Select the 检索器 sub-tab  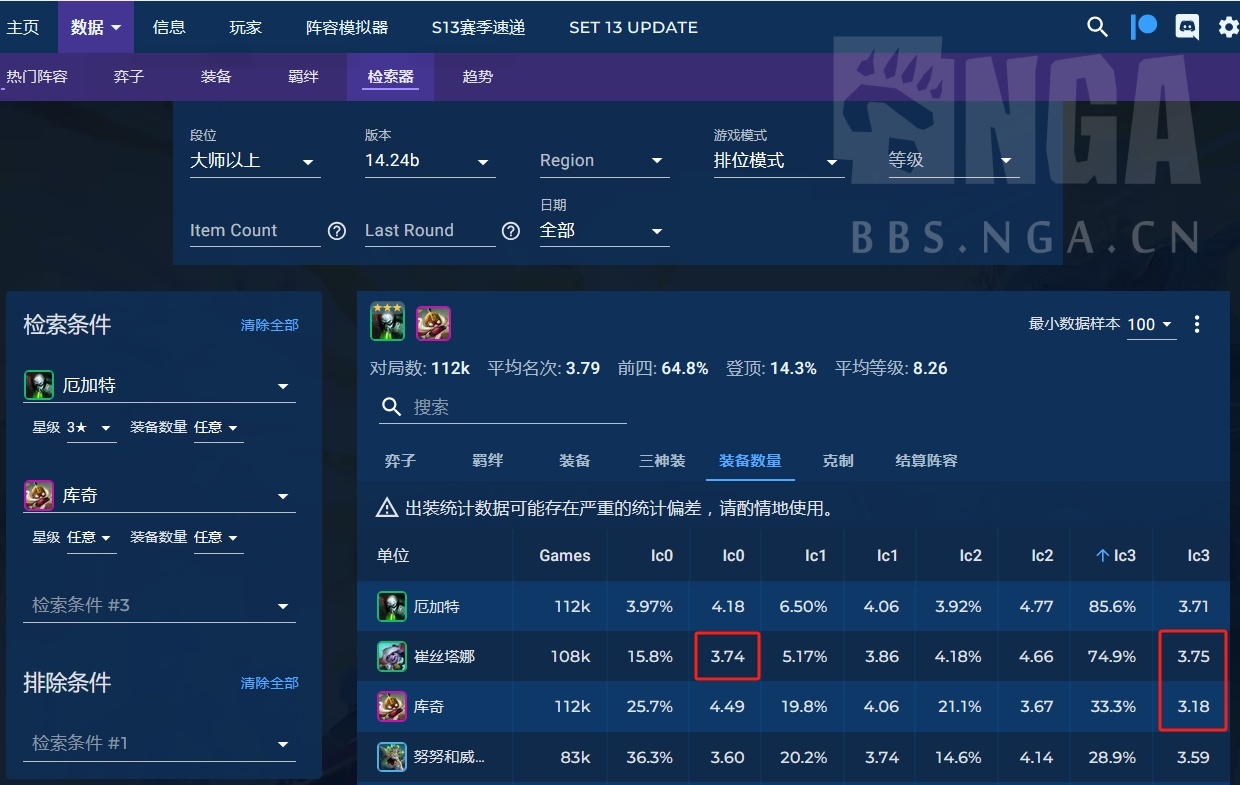click(390, 76)
